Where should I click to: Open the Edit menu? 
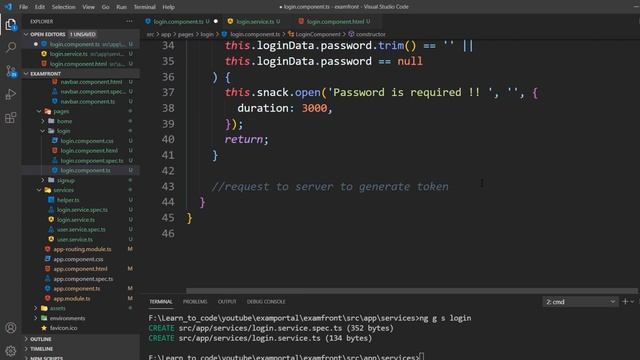[x=40, y=7]
